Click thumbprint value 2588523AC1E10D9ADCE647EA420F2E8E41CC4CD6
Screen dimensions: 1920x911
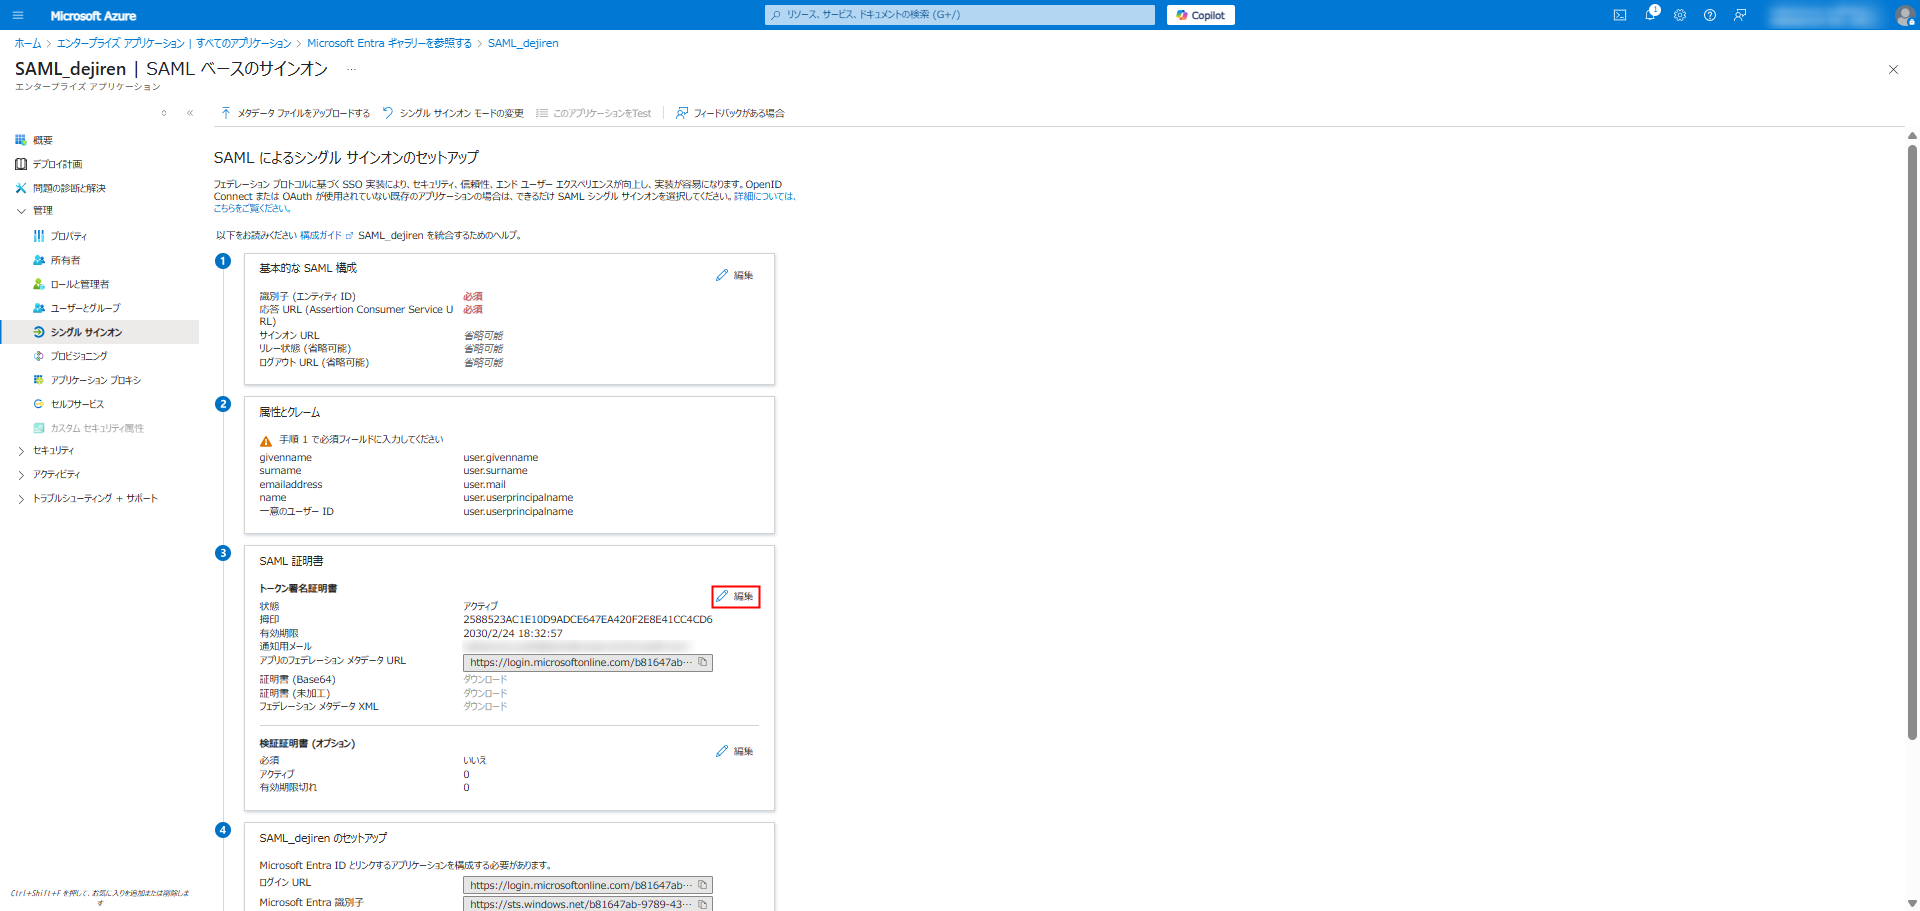click(588, 620)
